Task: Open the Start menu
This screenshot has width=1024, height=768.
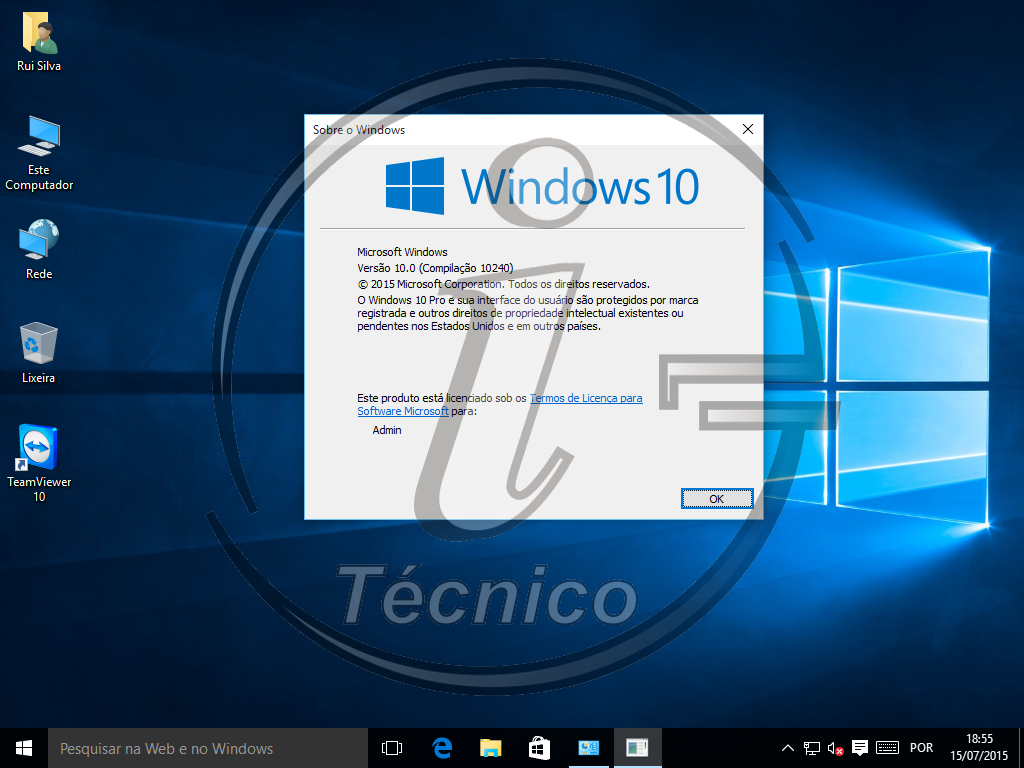Action: click(x=22, y=747)
